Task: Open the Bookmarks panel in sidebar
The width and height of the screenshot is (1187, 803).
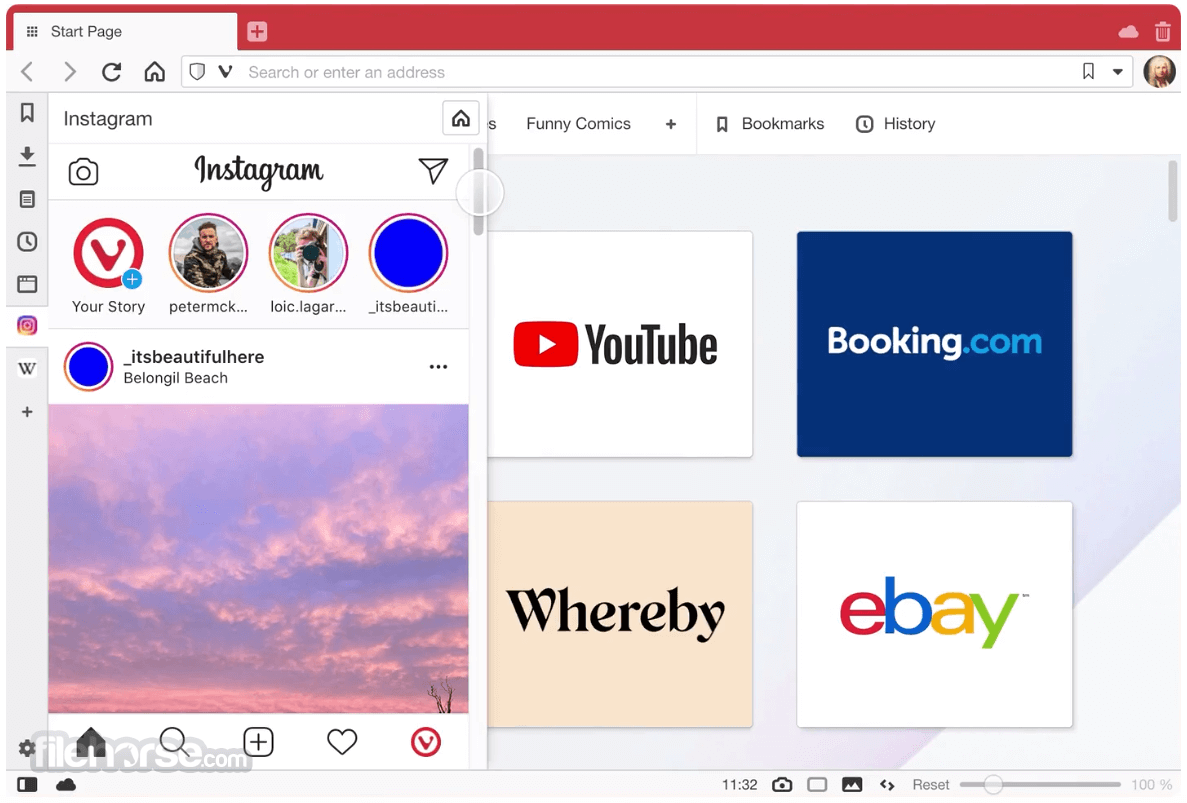Action: pyautogui.click(x=27, y=113)
